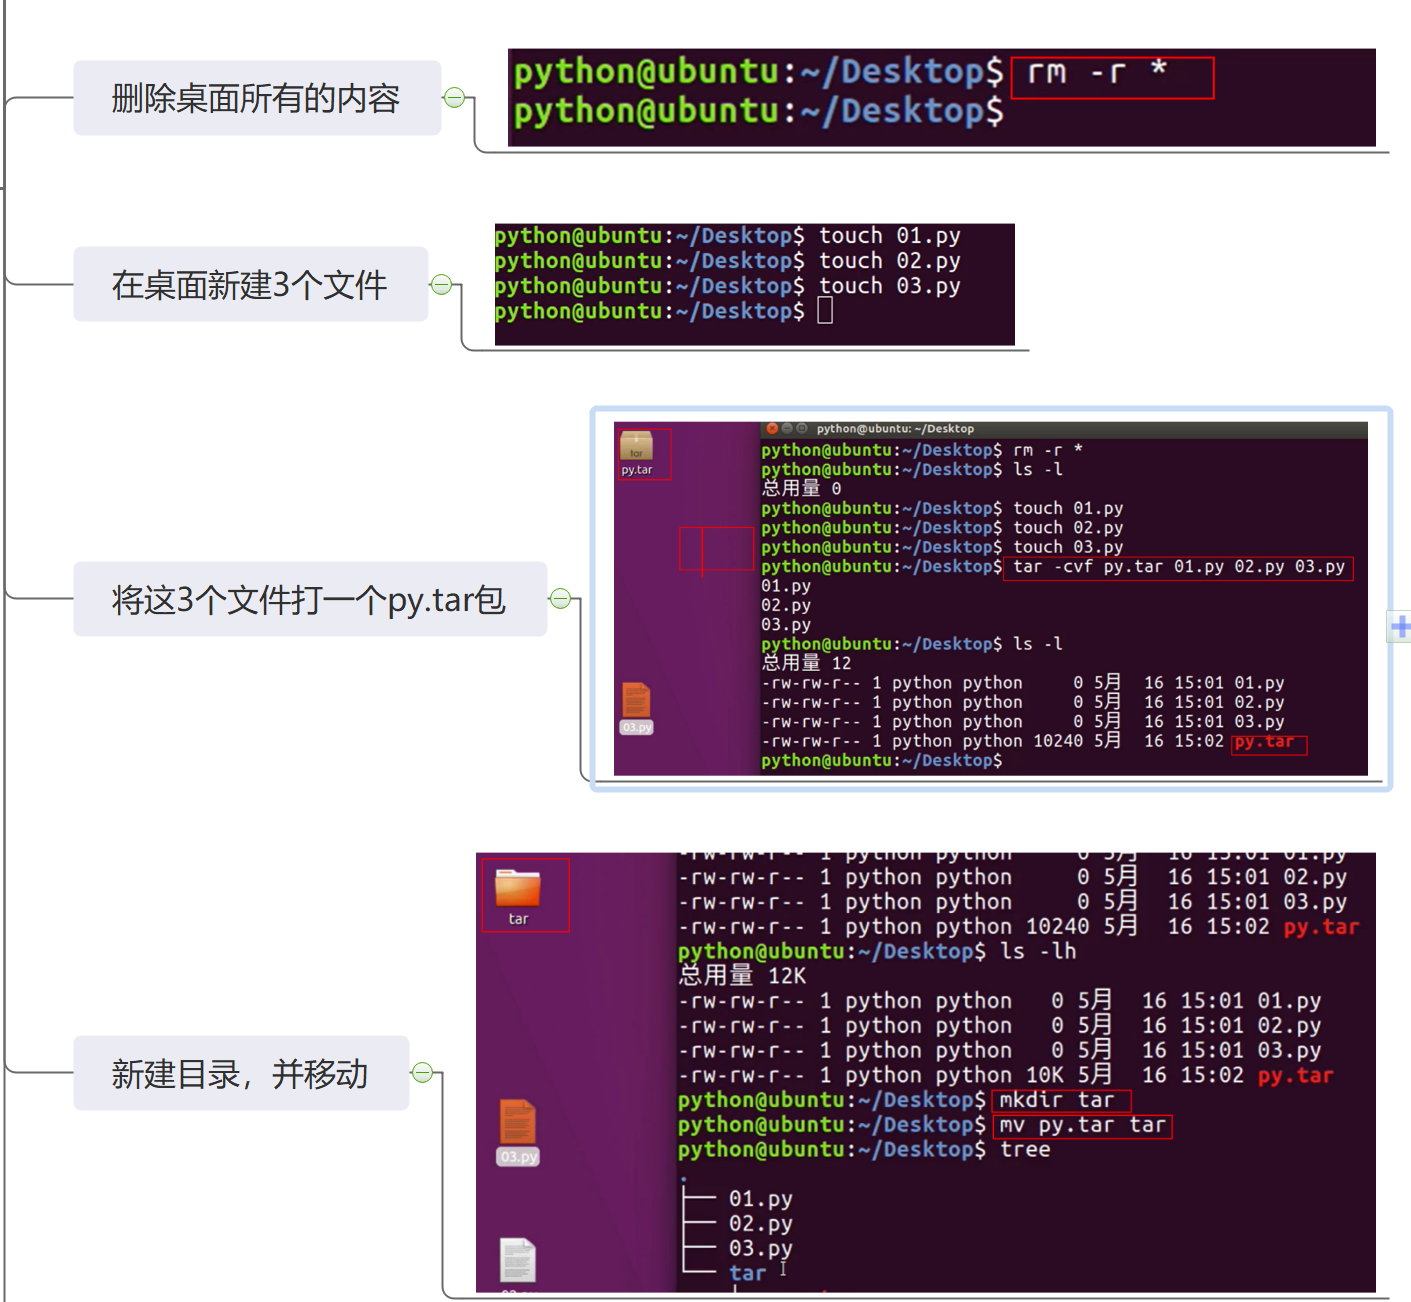Image resolution: width=1411 pixels, height=1302 pixels.
Task: Toggle collapse on the 在桌面新建3个文件 node
Action: pyautogui.click(x=442, y=284)
